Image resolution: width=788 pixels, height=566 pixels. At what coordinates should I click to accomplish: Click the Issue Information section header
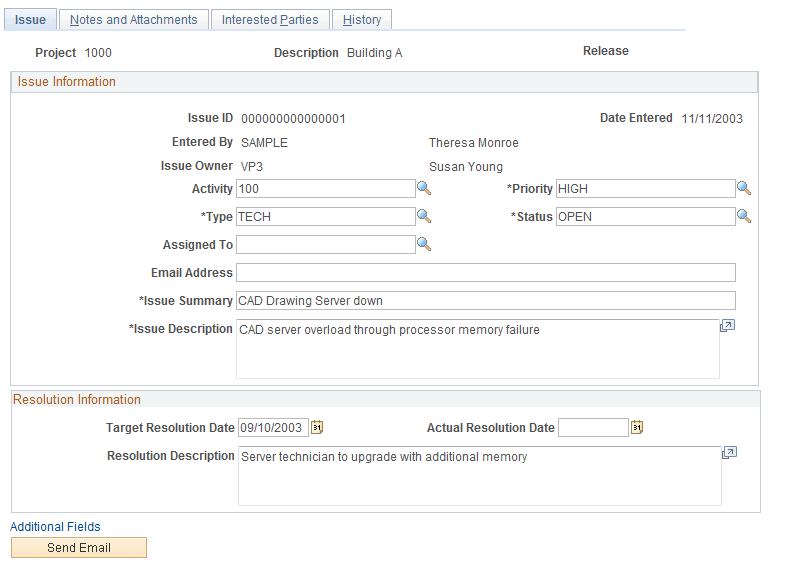coord(384,82)
